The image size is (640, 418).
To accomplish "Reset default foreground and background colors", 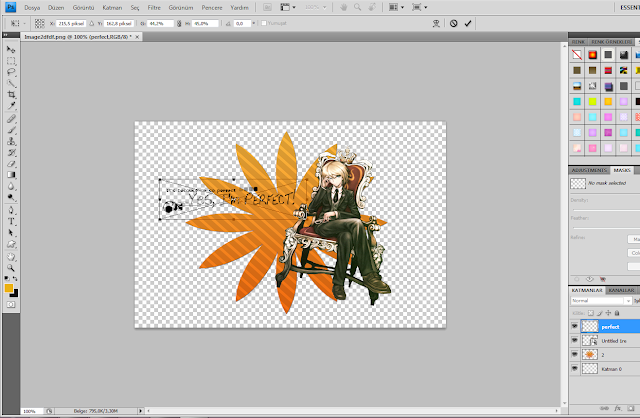I will click(x=7, y=278).
